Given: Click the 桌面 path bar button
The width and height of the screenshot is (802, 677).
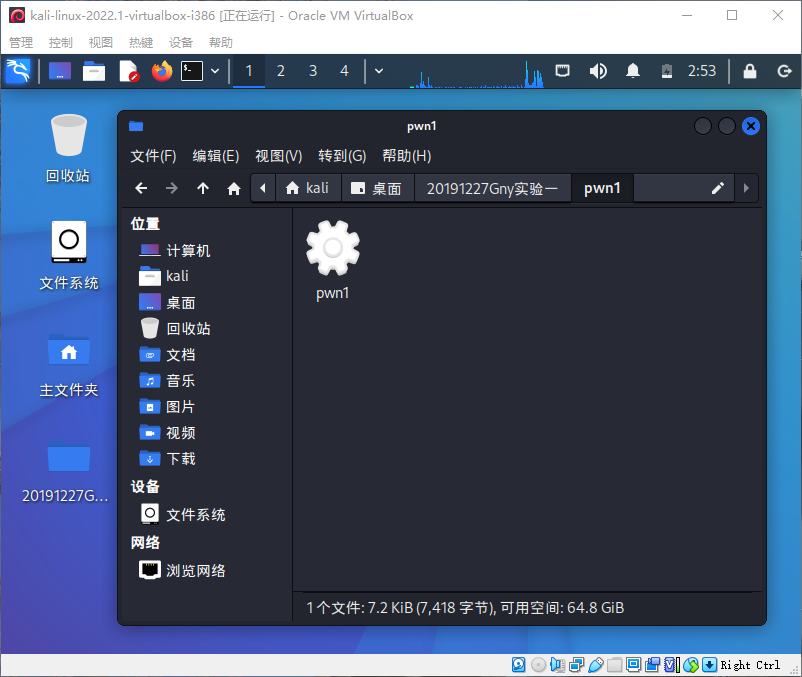Looking at the screenshot, I should [x=377, y=188].
